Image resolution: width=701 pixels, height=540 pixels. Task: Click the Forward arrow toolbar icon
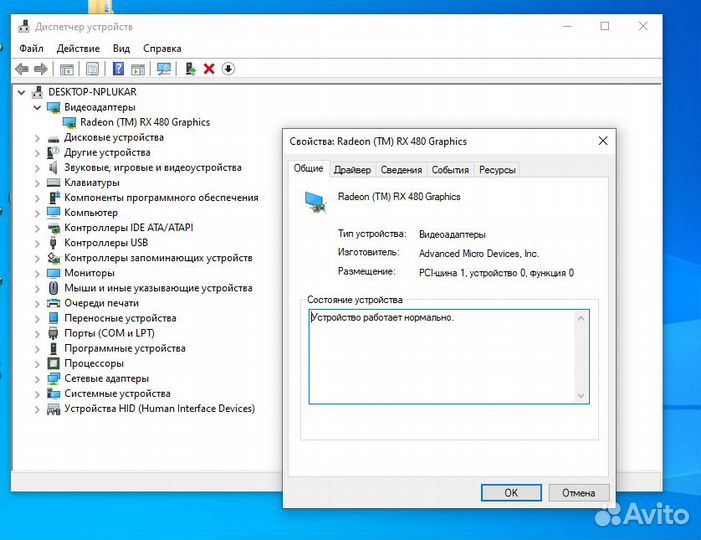(x=41, y=69)
